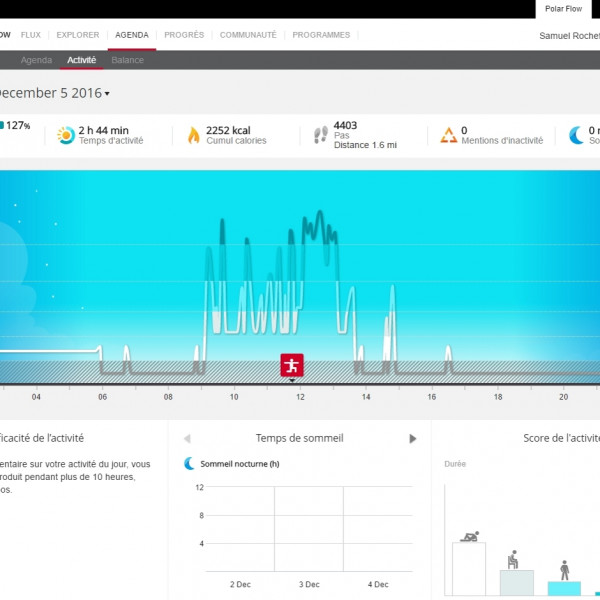The width and height of the screenshot is (600, 600).
Task: Click the moon icon beside Sommeil nocturne
Action: point(189,464)
